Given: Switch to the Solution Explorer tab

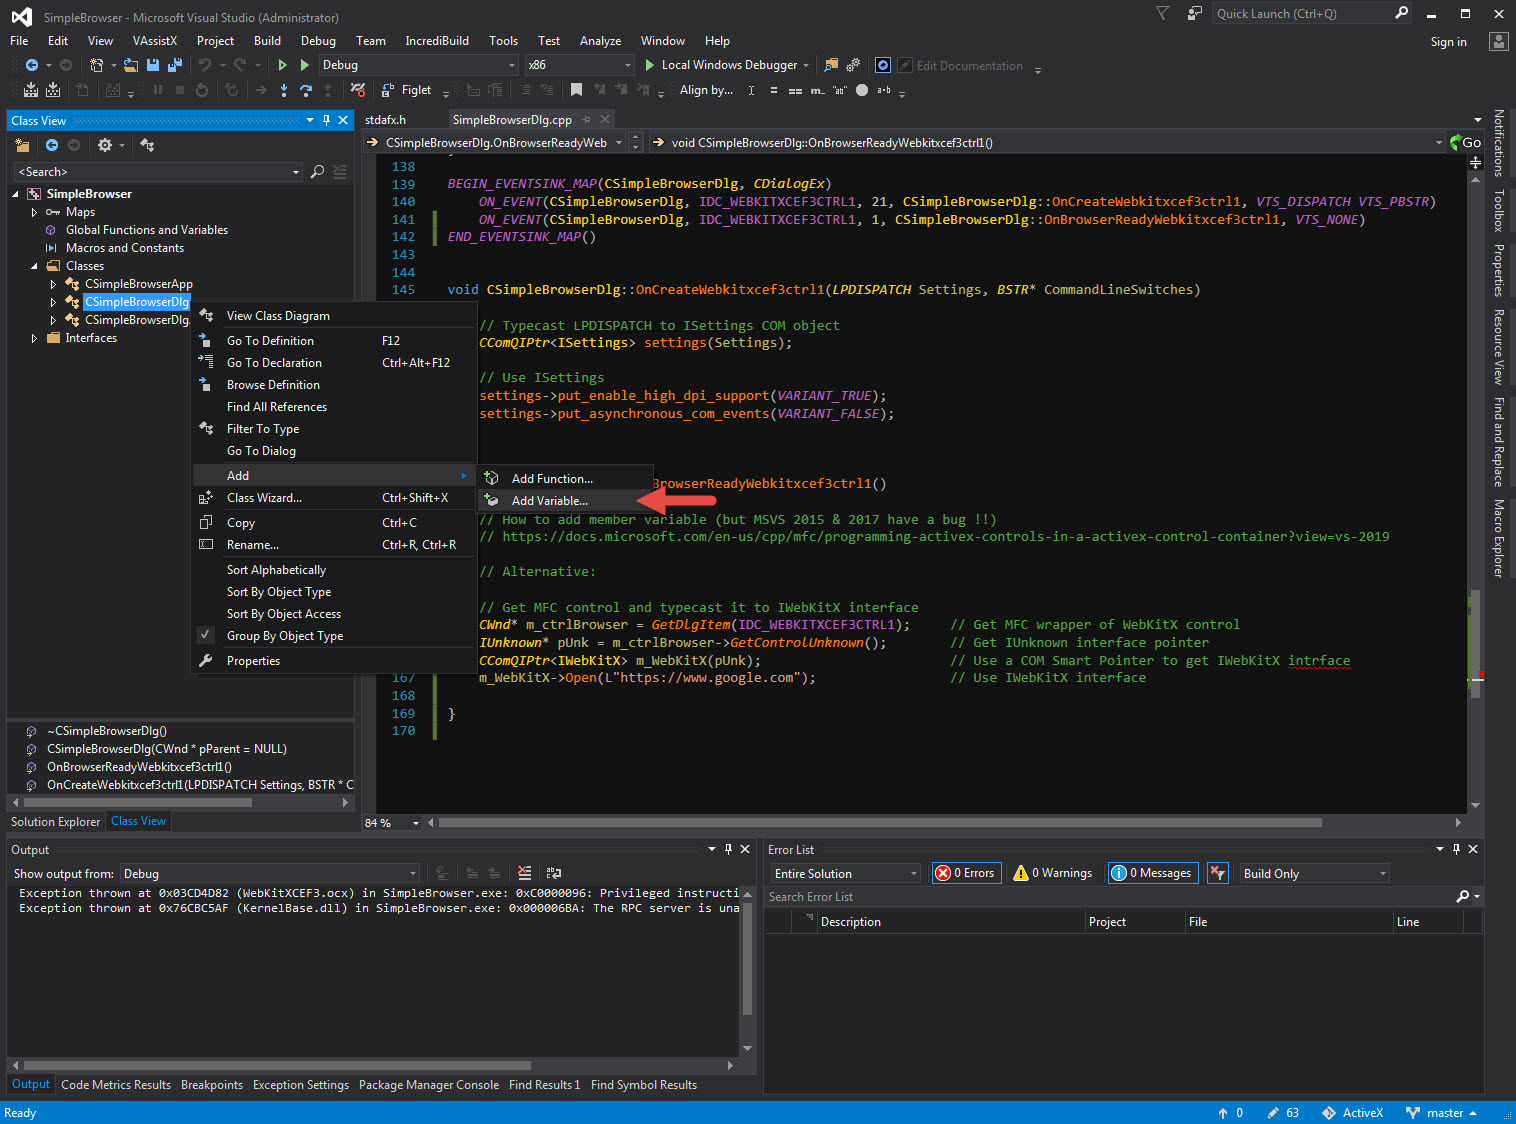Looking at the screenshot, I should [55, 822].
